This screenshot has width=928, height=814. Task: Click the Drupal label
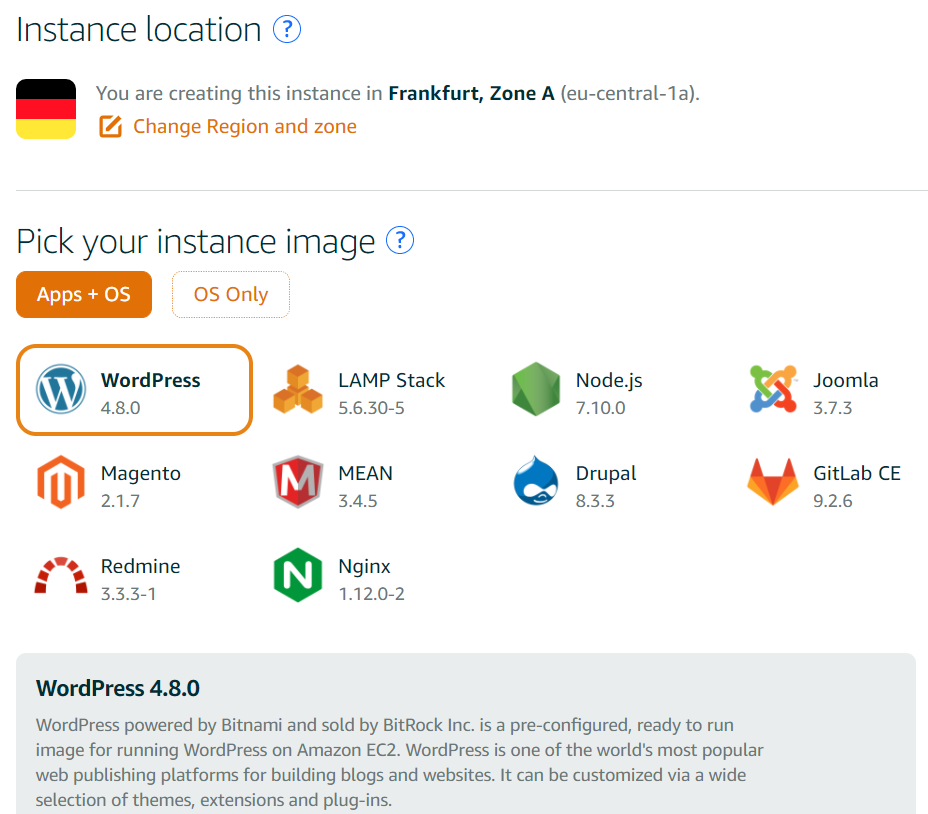point(606,474)
